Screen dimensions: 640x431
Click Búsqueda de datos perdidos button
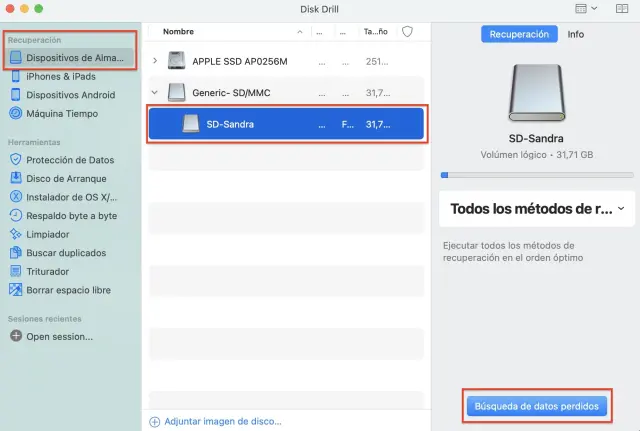(536, 406)
